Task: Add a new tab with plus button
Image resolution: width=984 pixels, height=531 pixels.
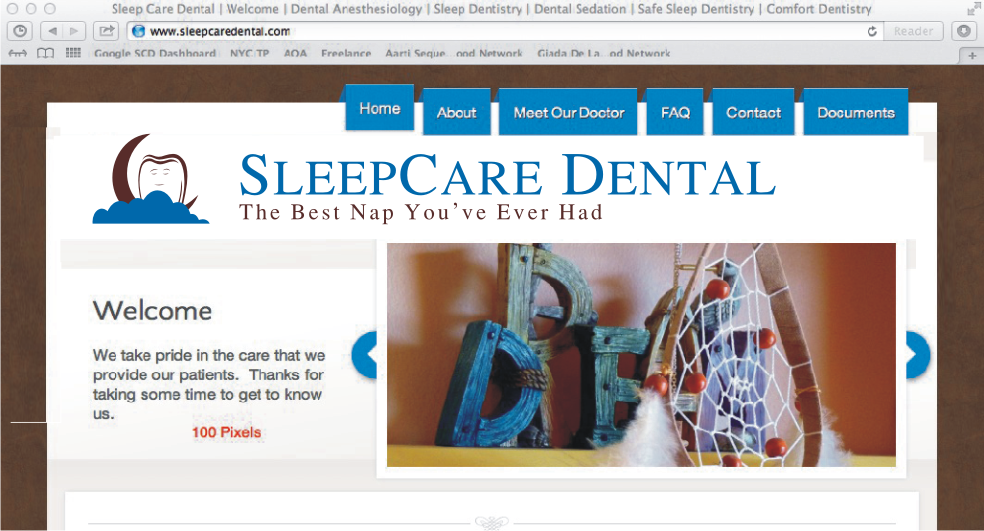Action: click(972, 56)
